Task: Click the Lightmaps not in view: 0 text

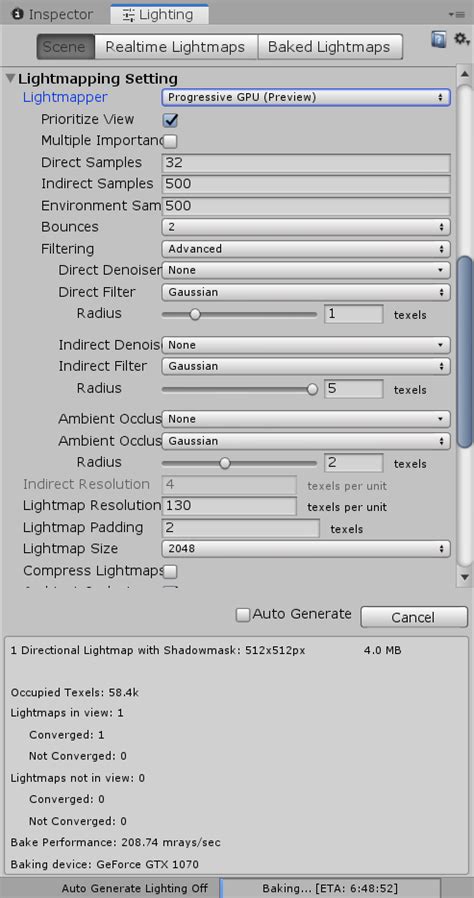Action: [x=78, y=778]
